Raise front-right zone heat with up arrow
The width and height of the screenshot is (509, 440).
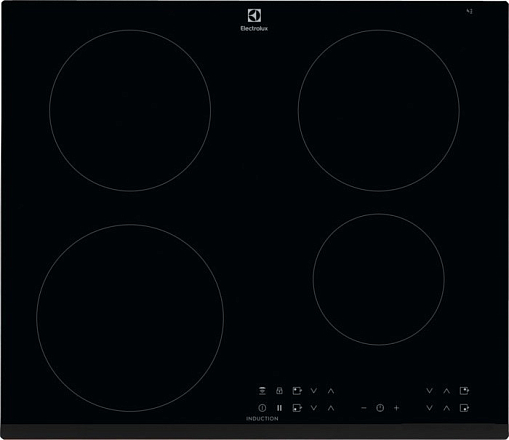click(447, 408)
